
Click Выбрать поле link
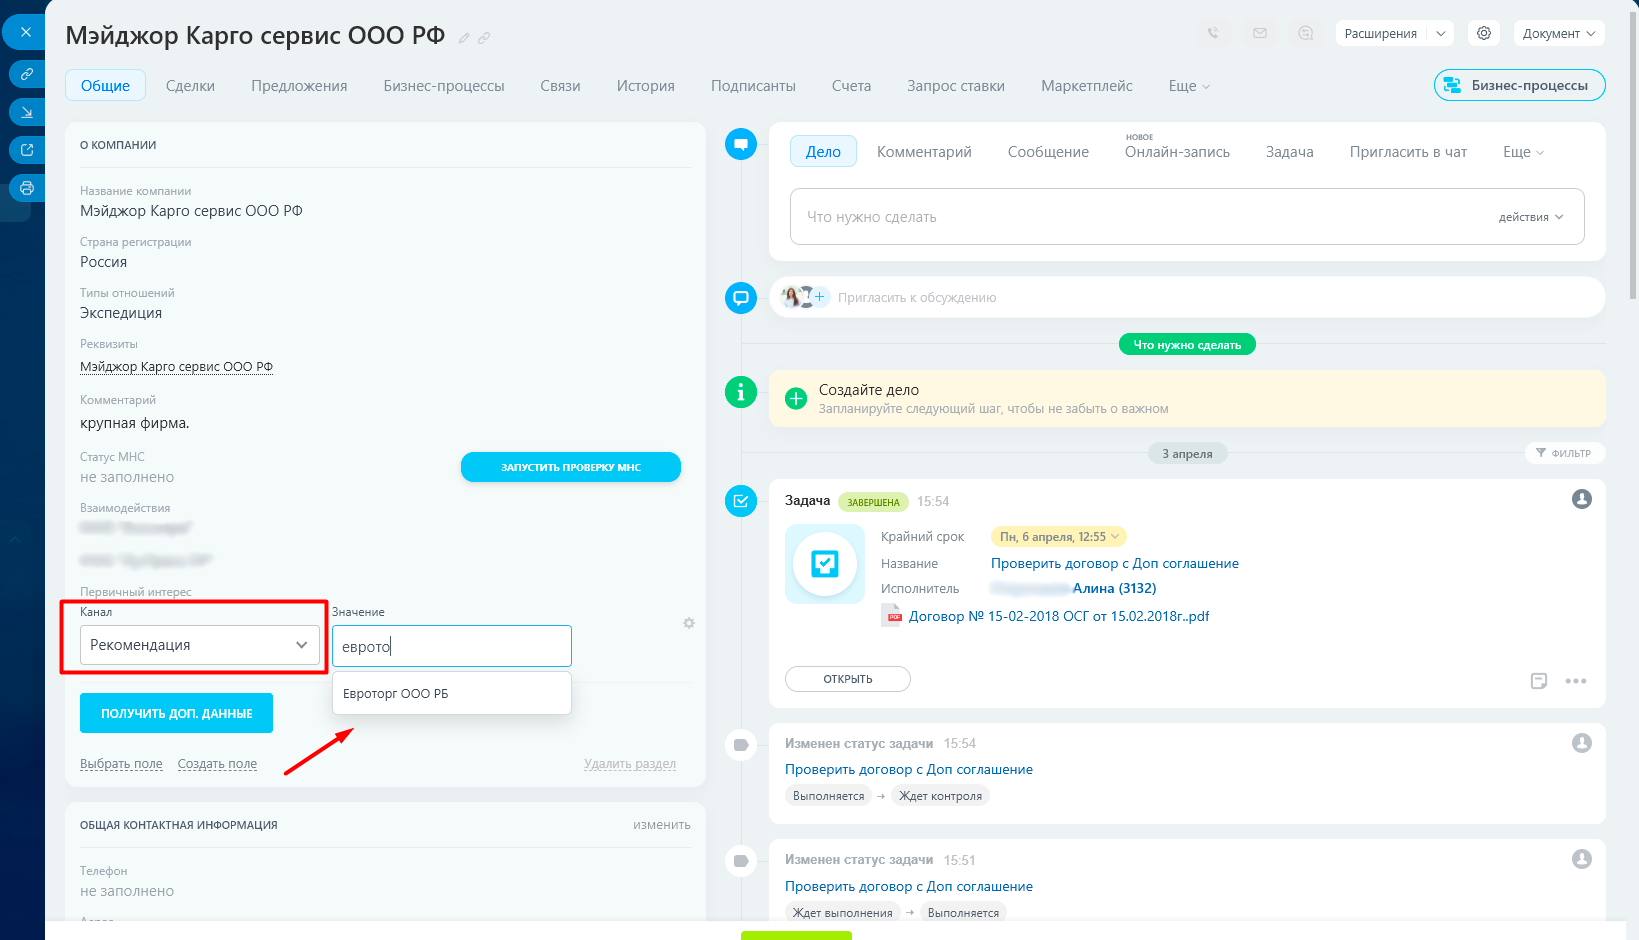coord(121,764)
